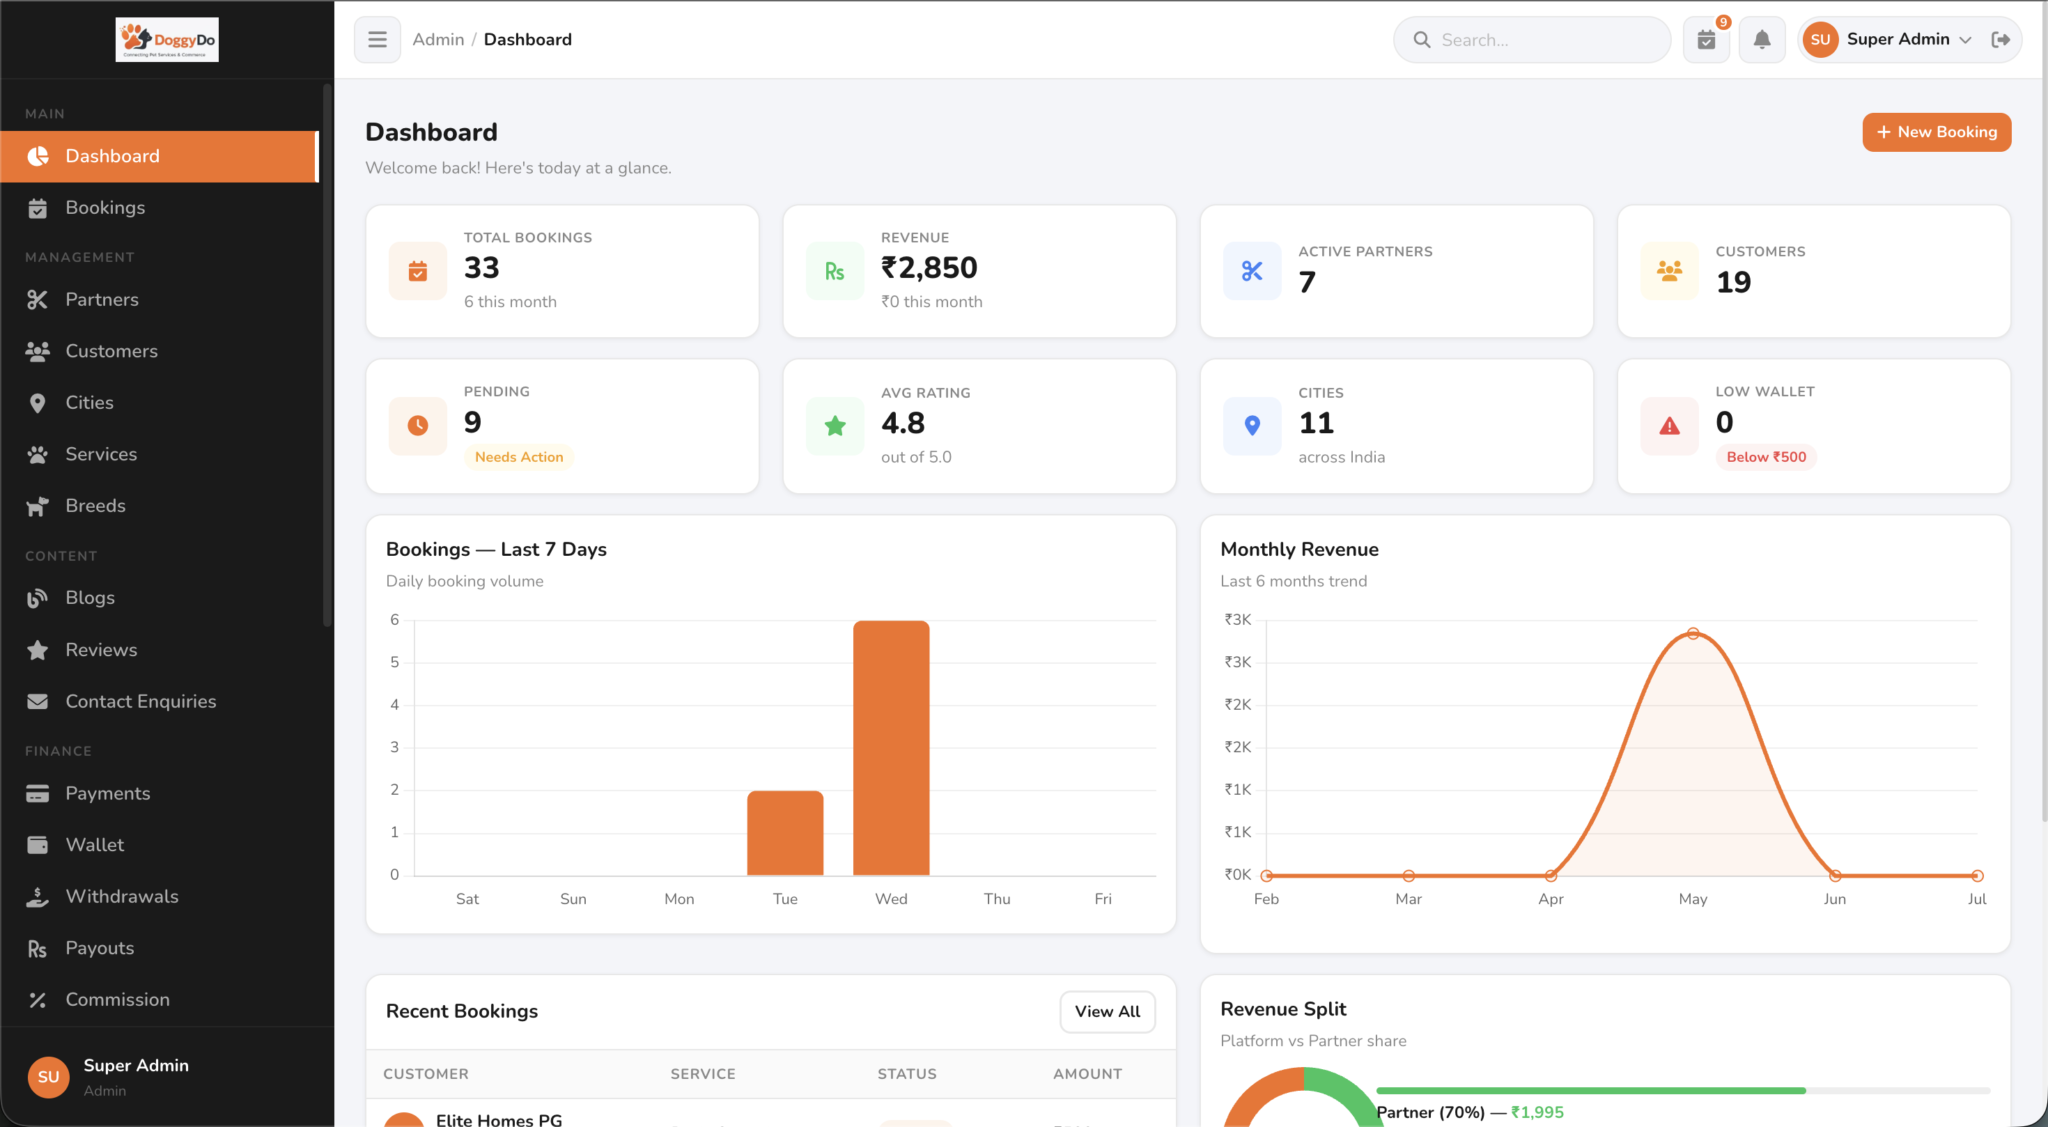Open Customers in the sidebar
The width and height of the screenshot is (2048, 1127).
click(159, 351)
